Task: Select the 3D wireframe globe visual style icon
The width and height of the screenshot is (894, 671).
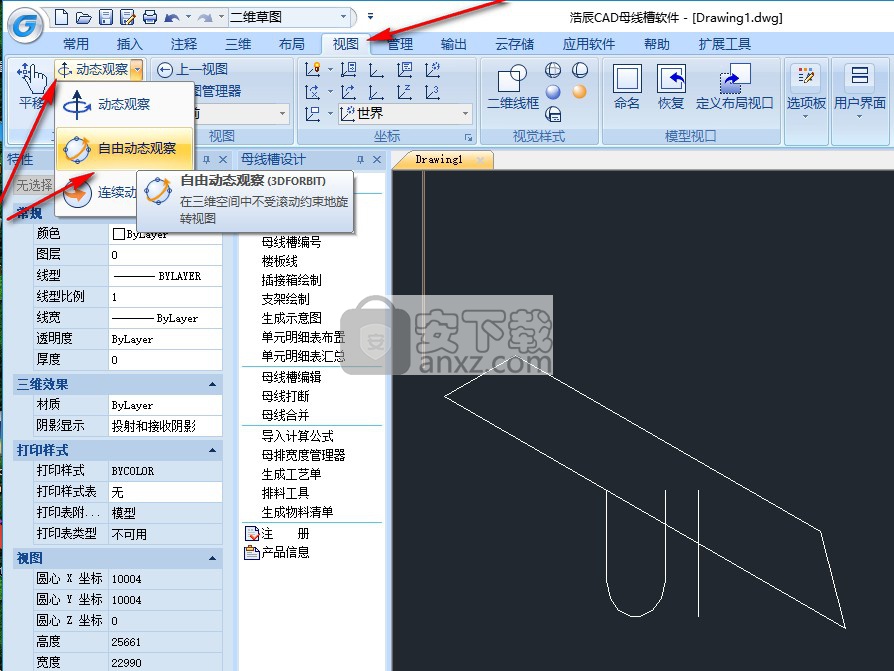Action: coord(552,70)
